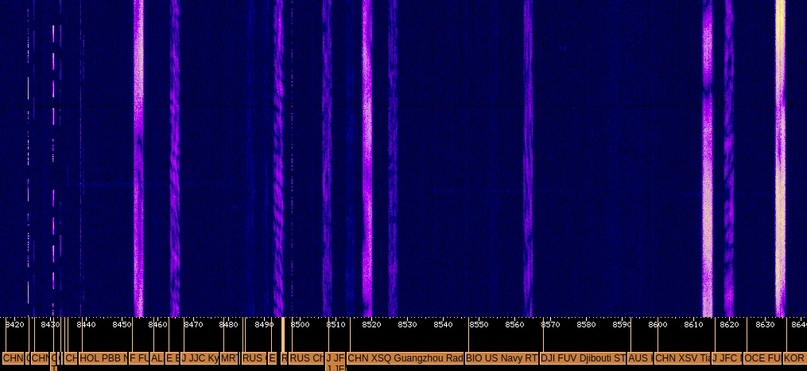Select the KOR station label

794,358
